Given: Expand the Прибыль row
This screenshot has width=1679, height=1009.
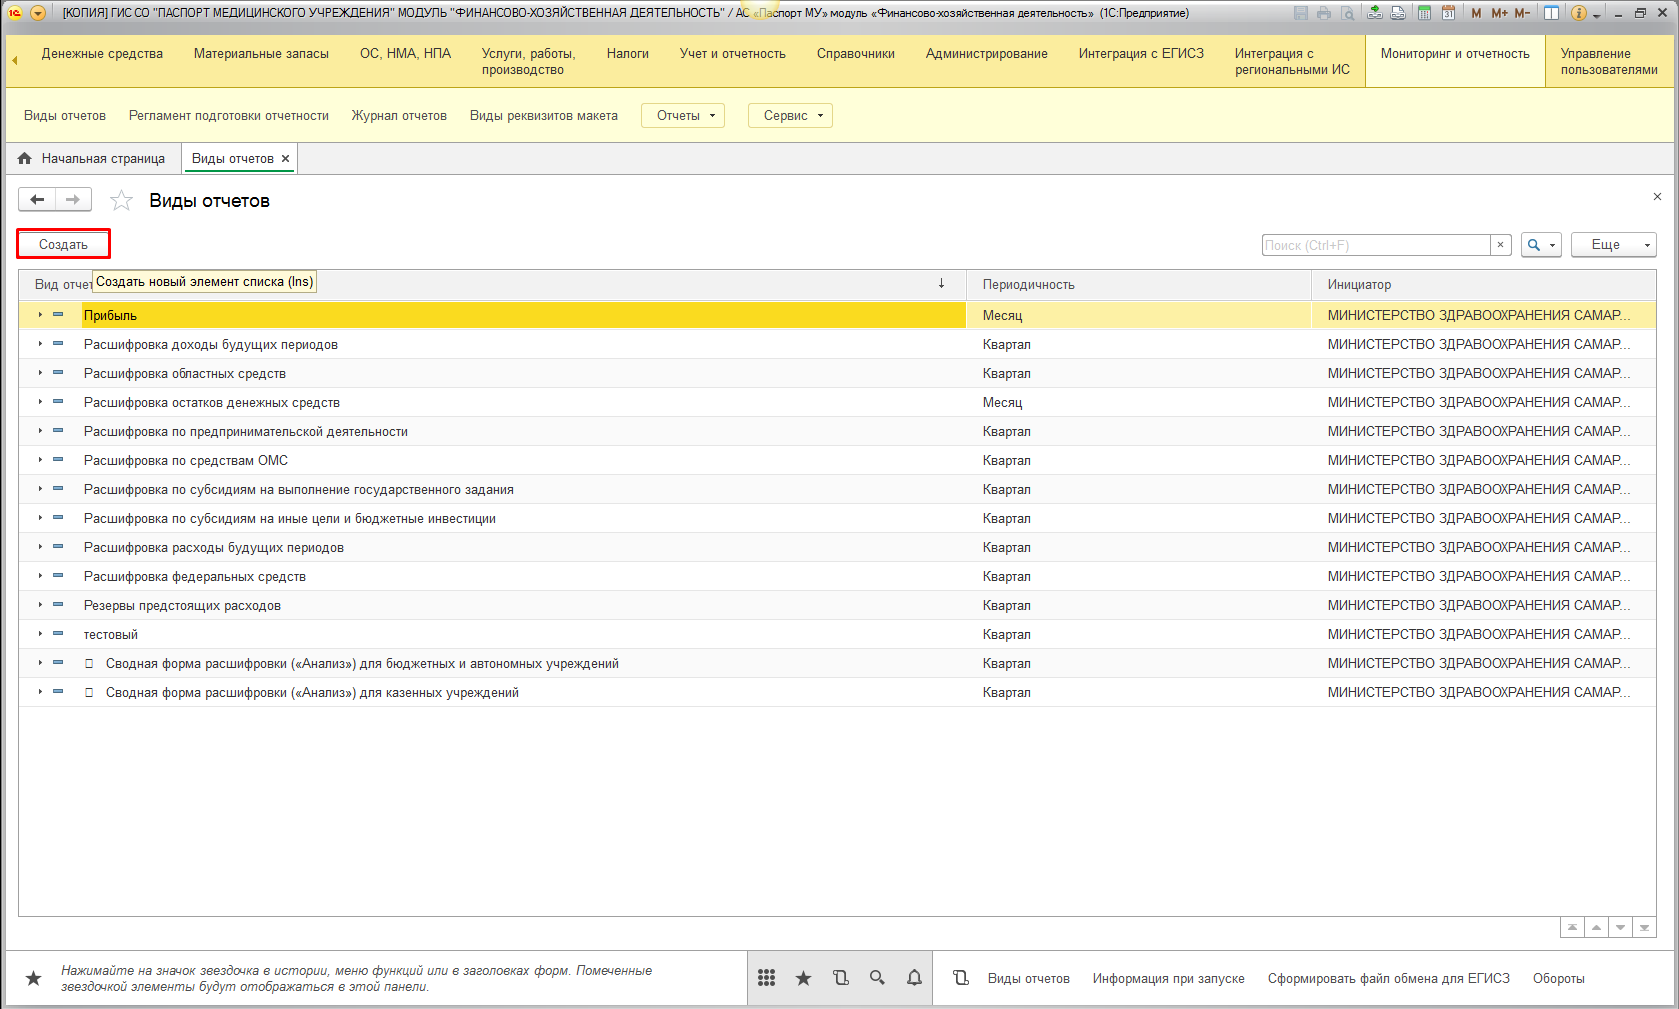Looking at the screenshot, I should click(x=40, y=315).
